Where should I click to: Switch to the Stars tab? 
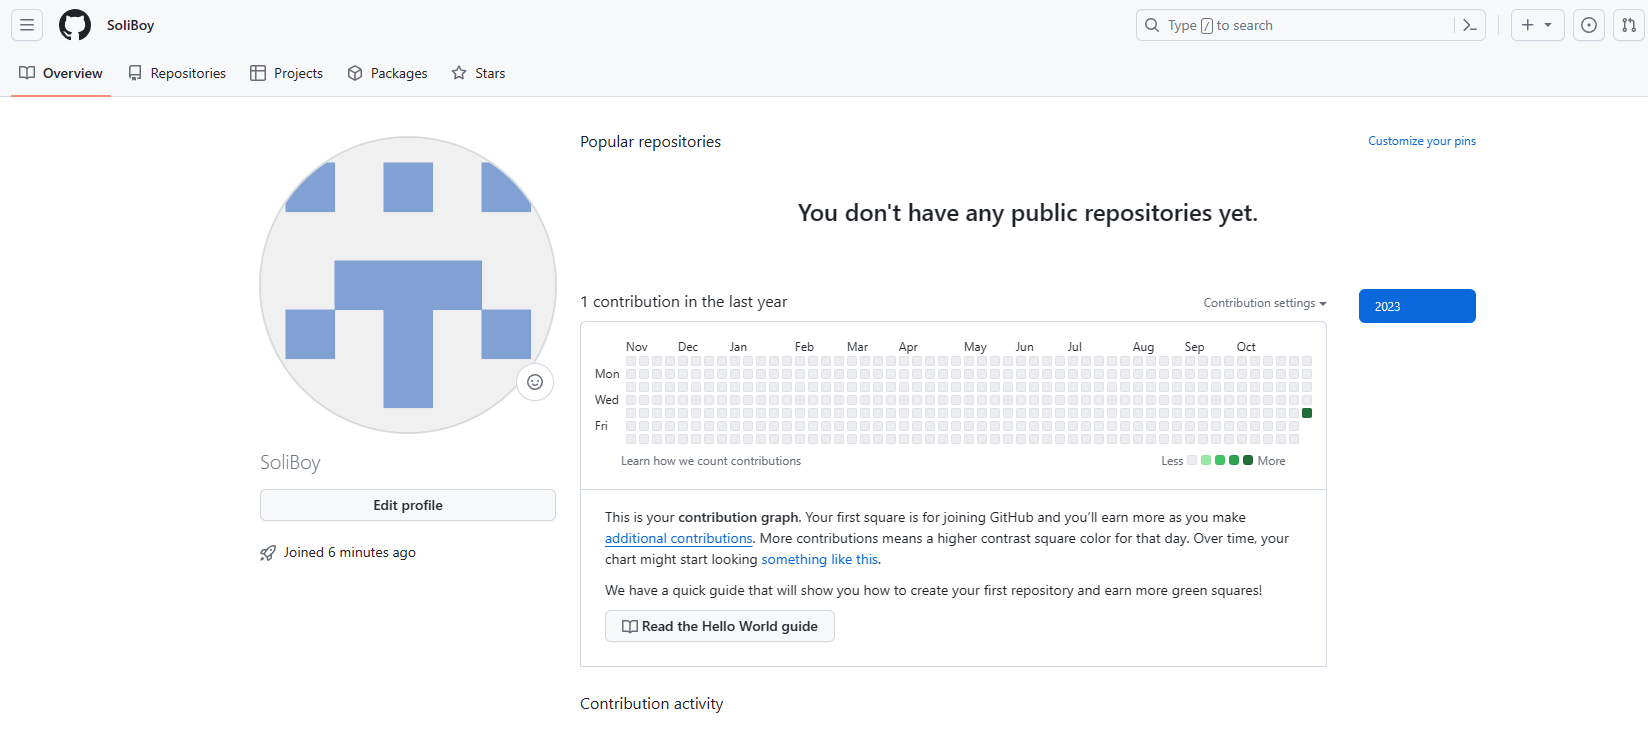478,73
